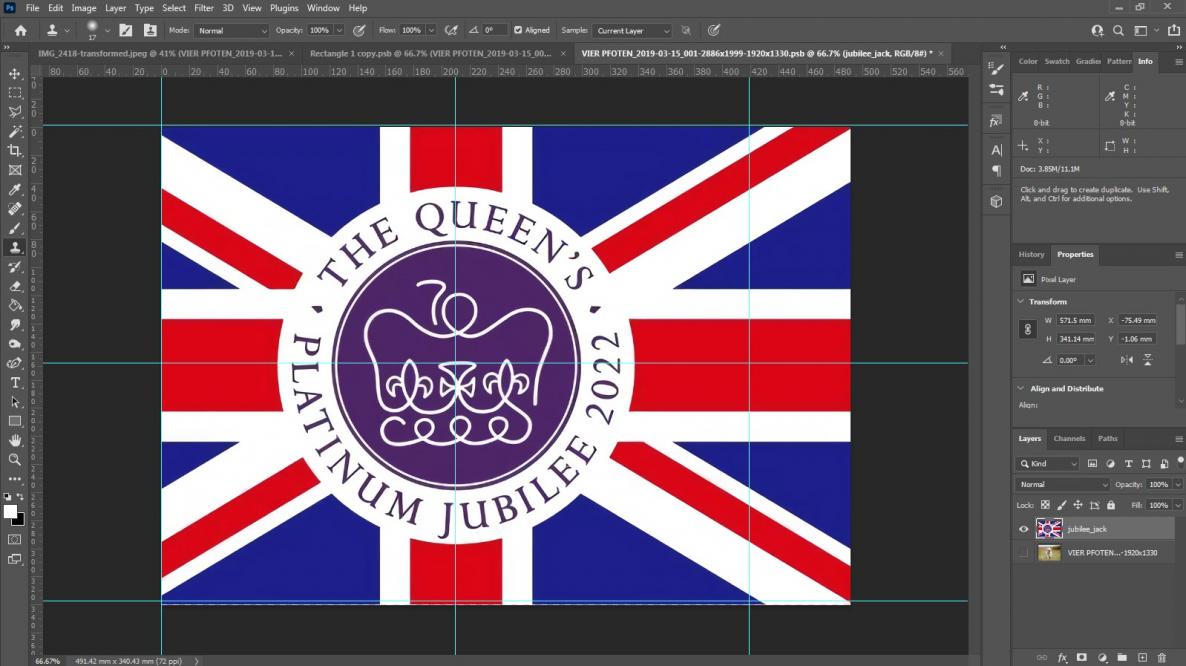Open the Paragraph panel from the dock
This screenshot has height=666, width=1186.
coord(996,170)
